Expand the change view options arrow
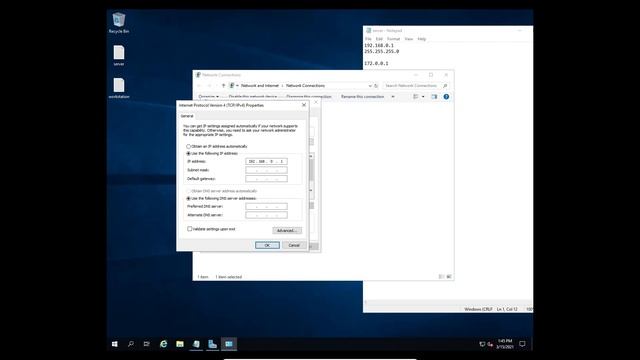 423,97
